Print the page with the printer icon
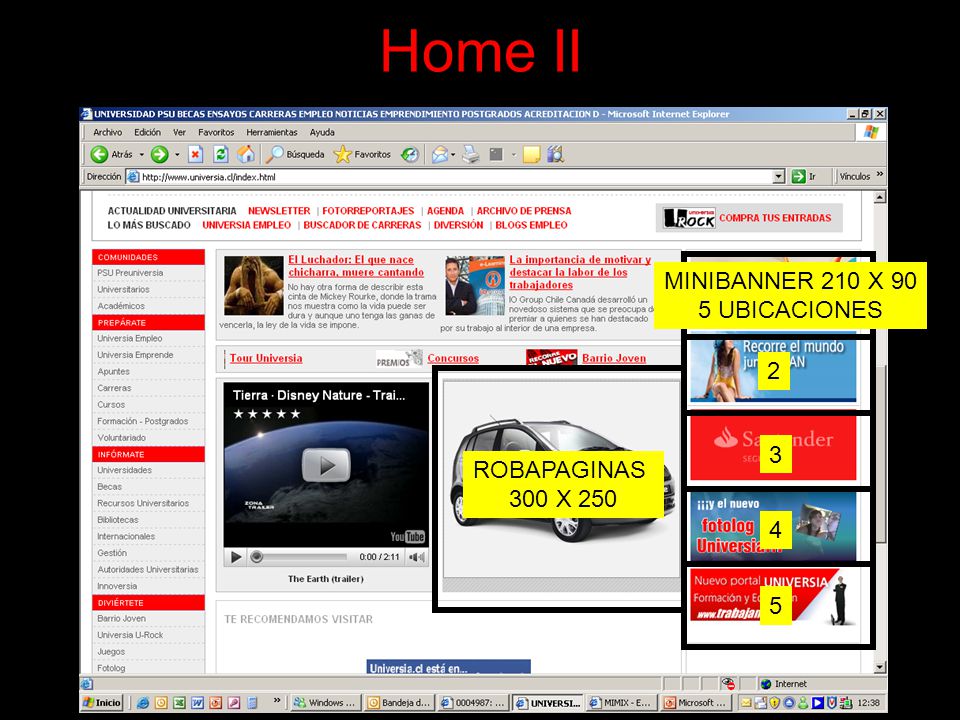This screenshot has width=960, height=720. pyautogui.click(x=471, y=154)
